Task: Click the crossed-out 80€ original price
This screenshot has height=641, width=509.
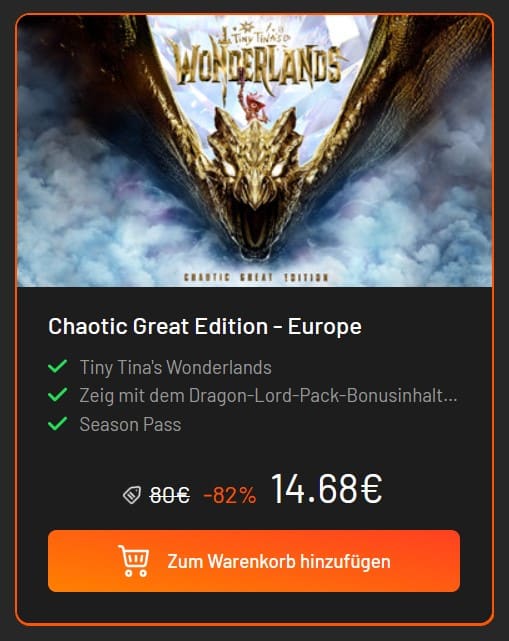Action: click(x=170, y=495)
